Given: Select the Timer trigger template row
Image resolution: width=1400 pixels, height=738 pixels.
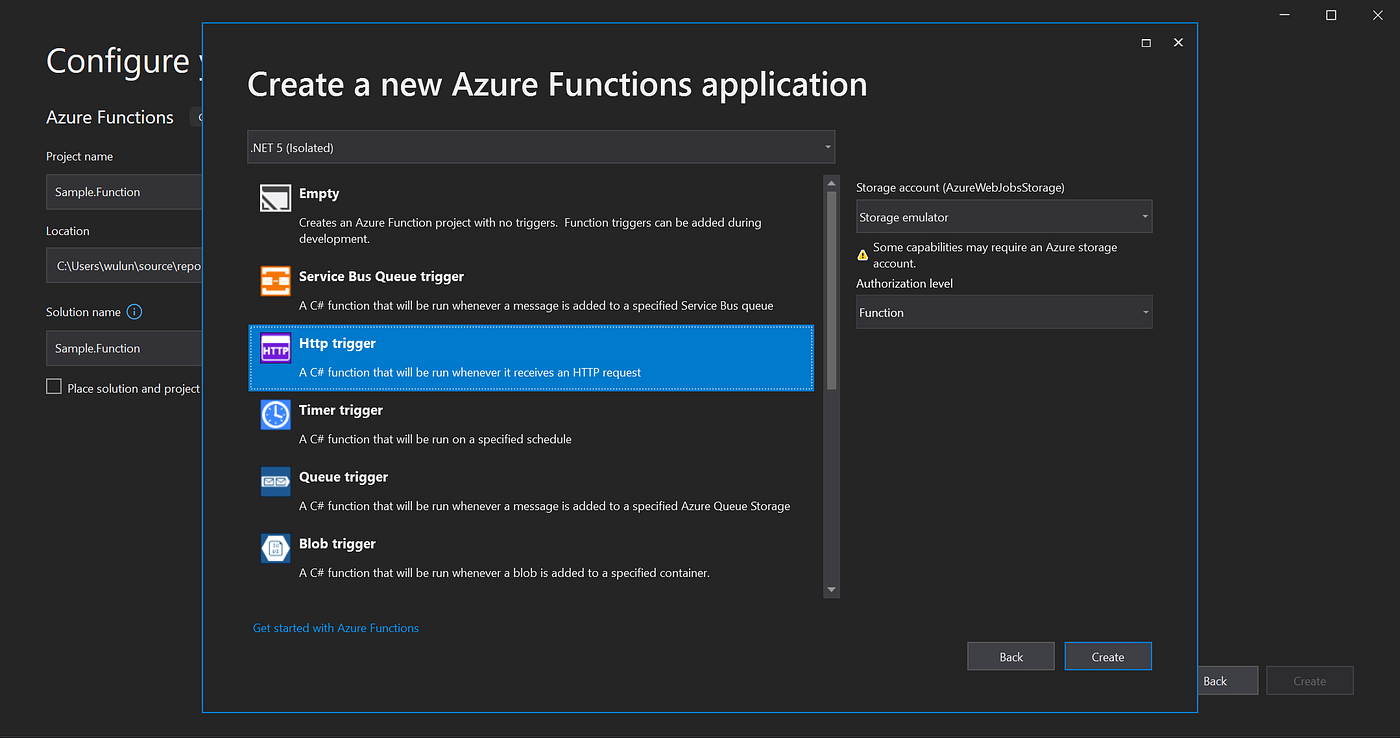Looking at the screenshot, I should coord(530,424).
